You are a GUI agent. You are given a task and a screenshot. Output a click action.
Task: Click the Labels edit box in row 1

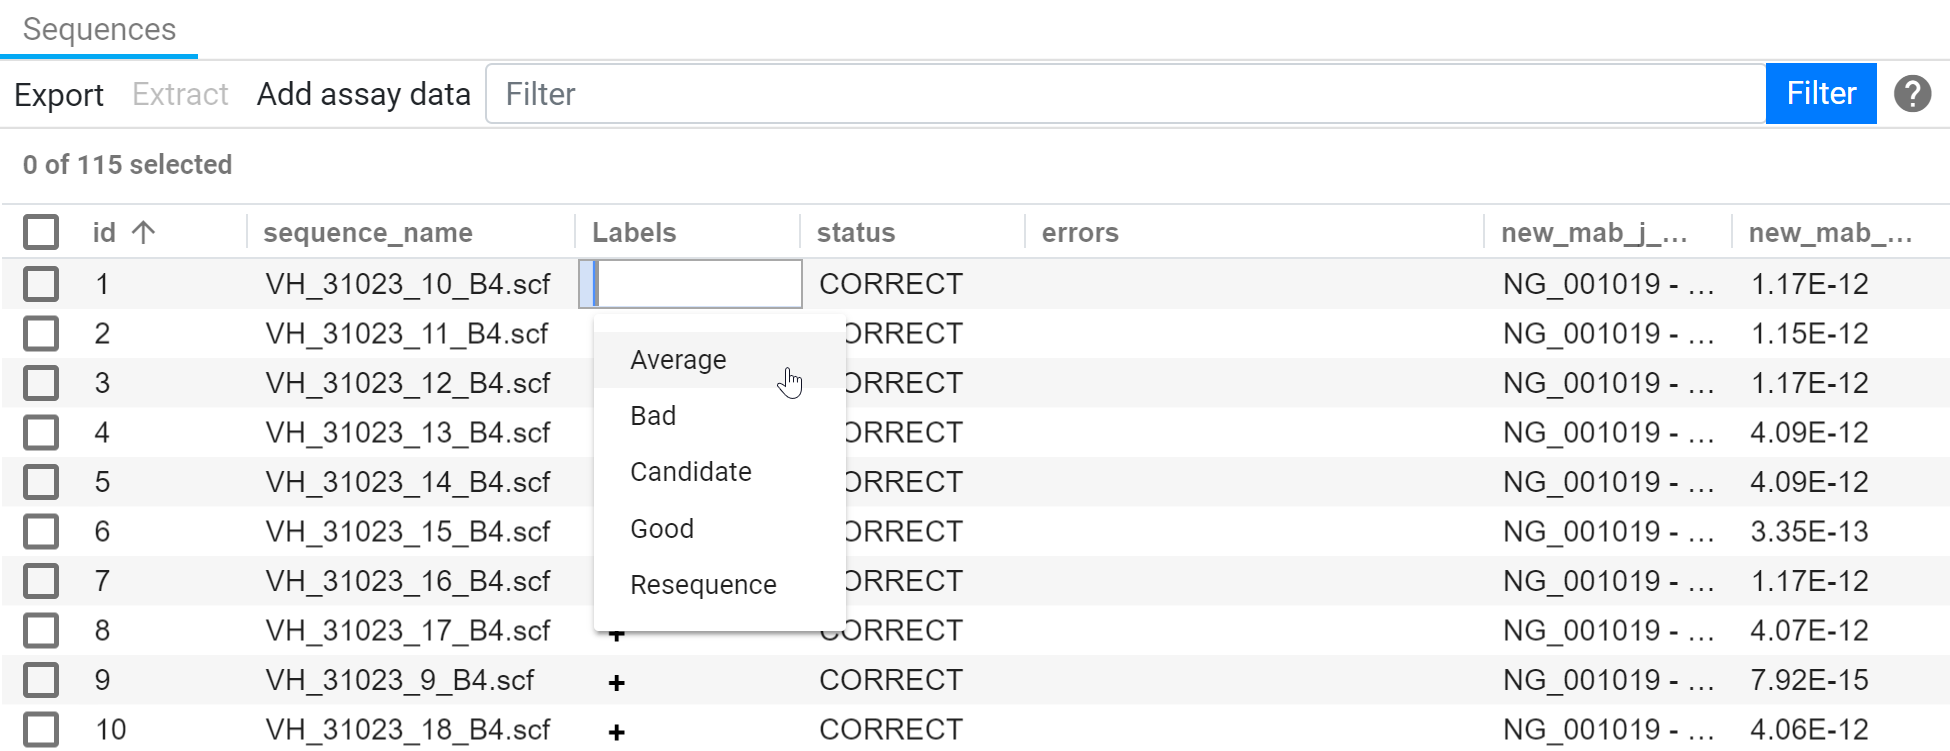[690, 284]
